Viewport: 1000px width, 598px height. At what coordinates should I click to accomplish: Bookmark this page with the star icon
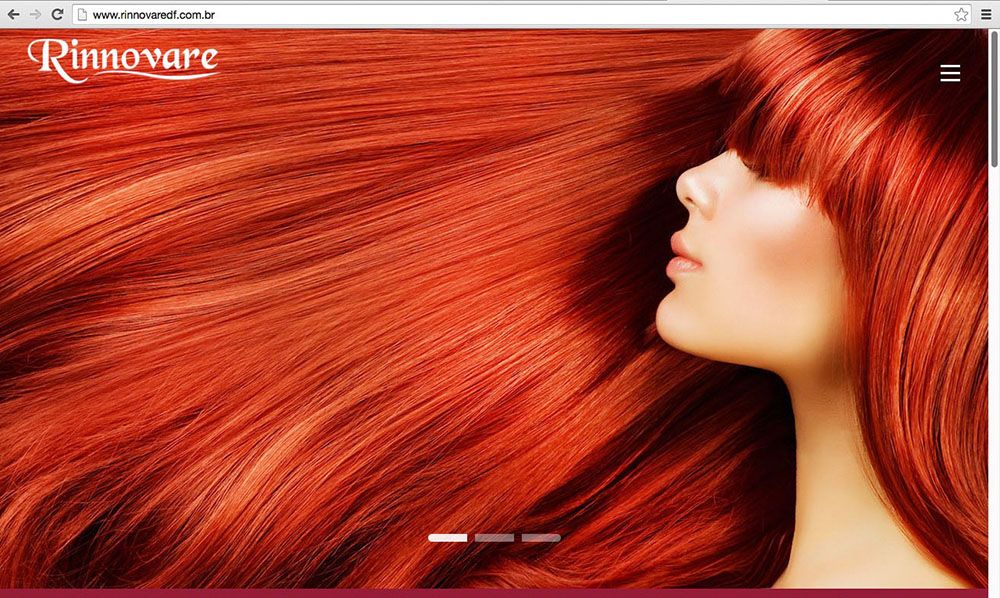(x=961, y=15)
